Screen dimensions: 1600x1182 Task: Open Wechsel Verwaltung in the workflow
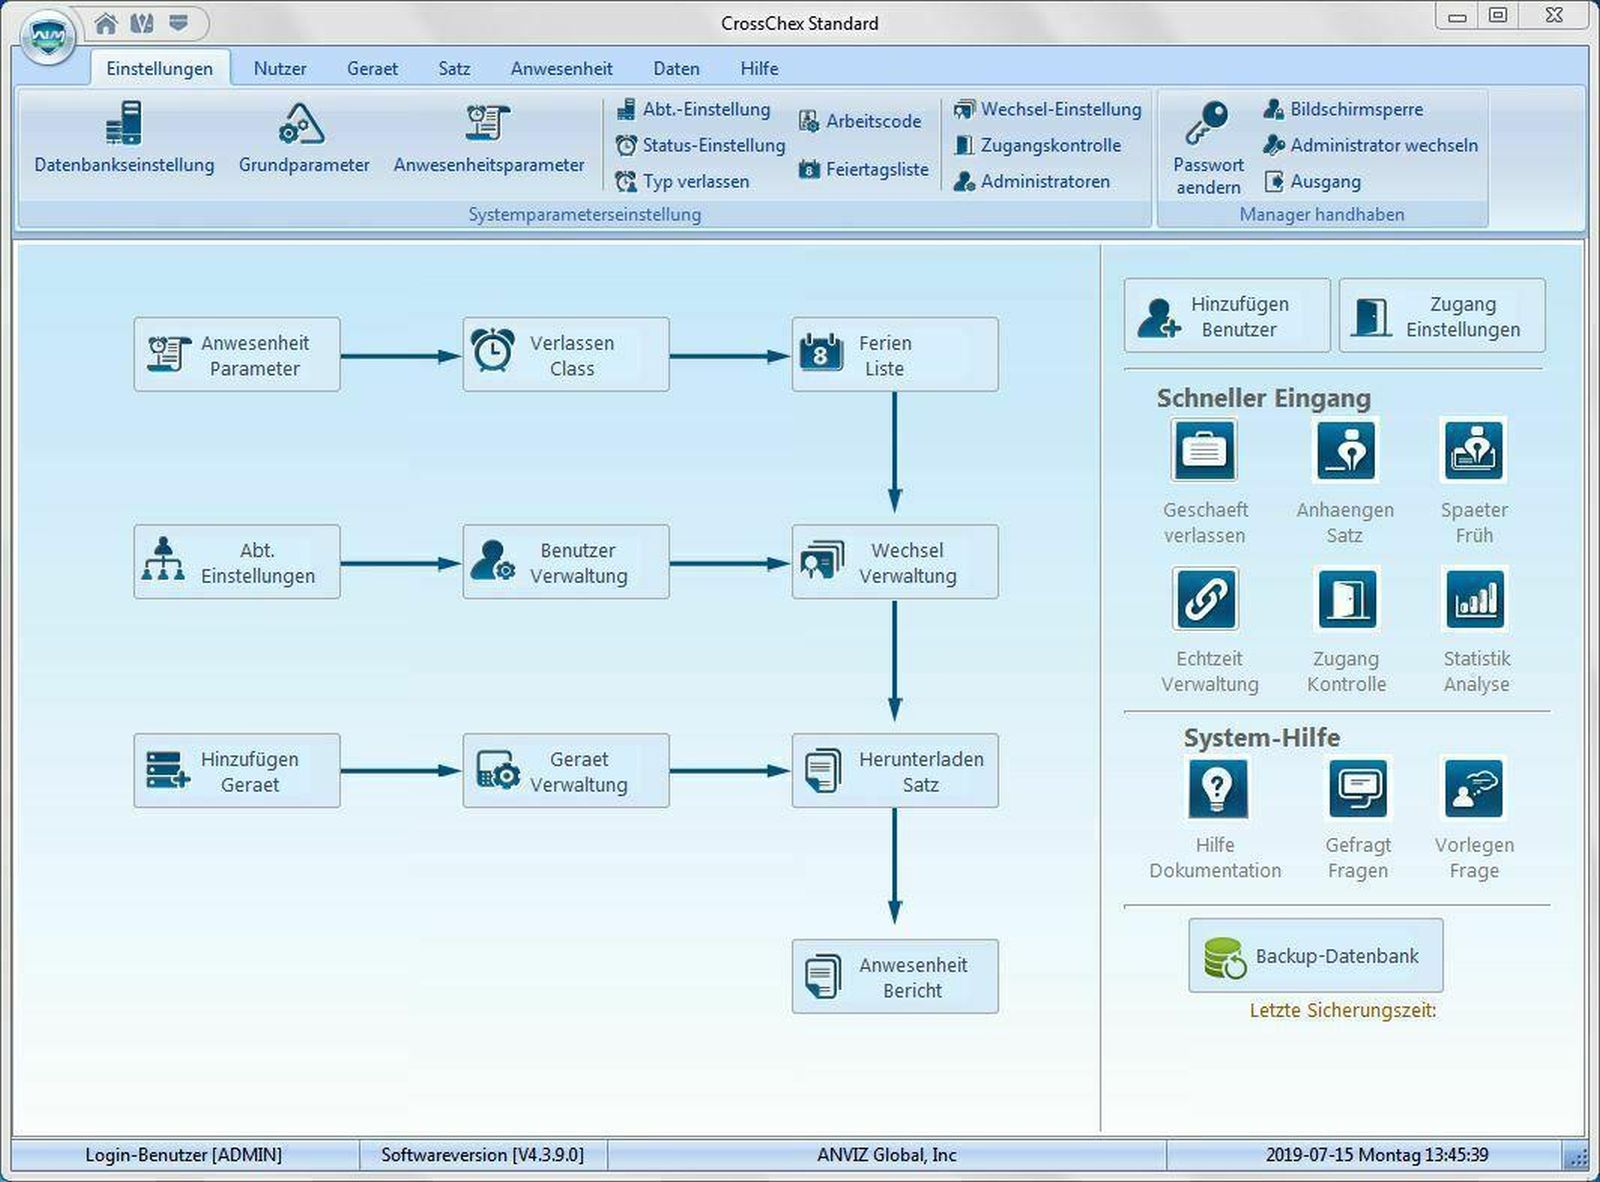[894, 563]
